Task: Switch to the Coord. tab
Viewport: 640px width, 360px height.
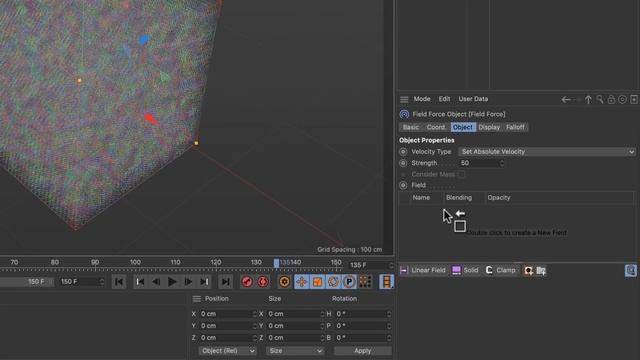Action: 436,127
